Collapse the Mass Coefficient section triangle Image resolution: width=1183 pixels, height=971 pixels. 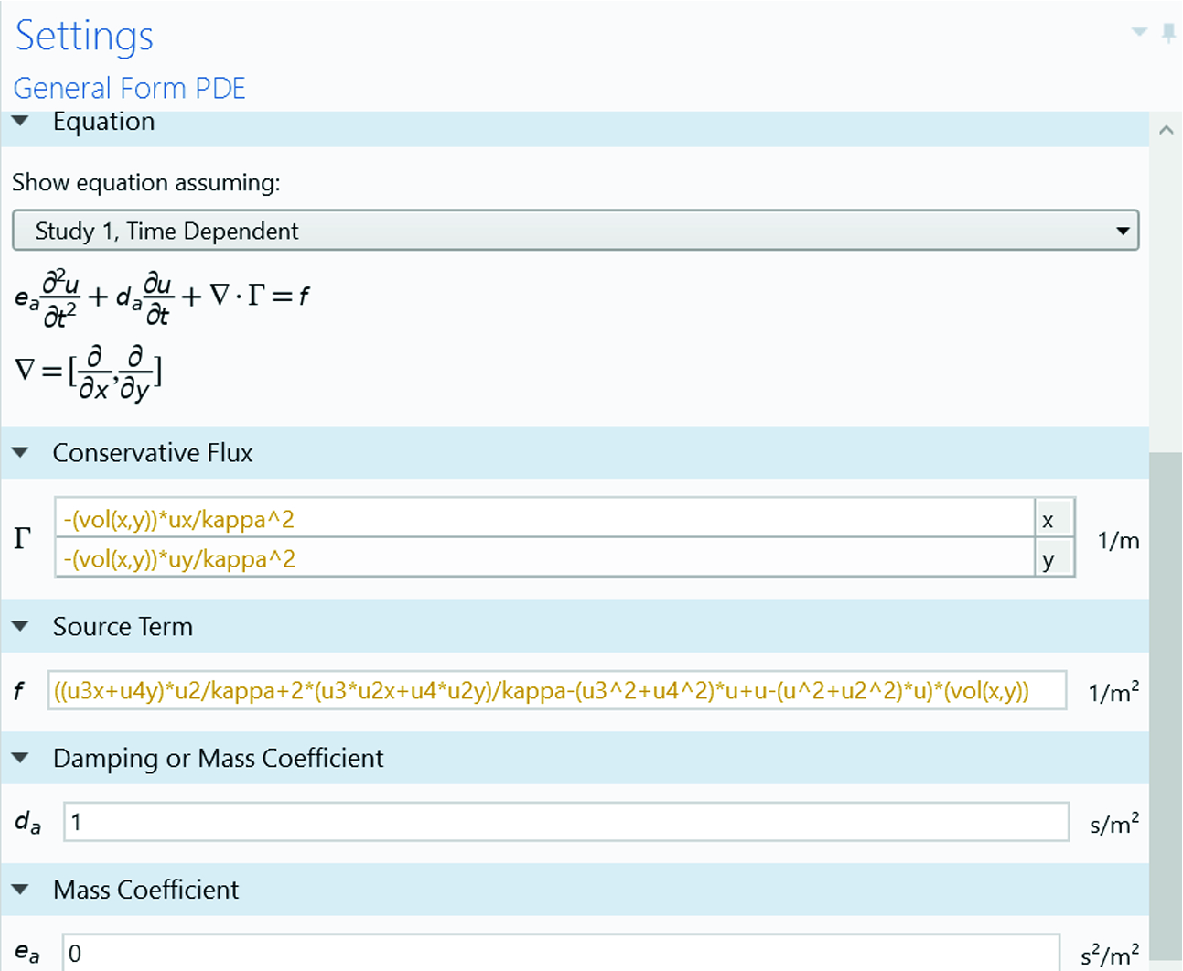click(x=21, y=889)
